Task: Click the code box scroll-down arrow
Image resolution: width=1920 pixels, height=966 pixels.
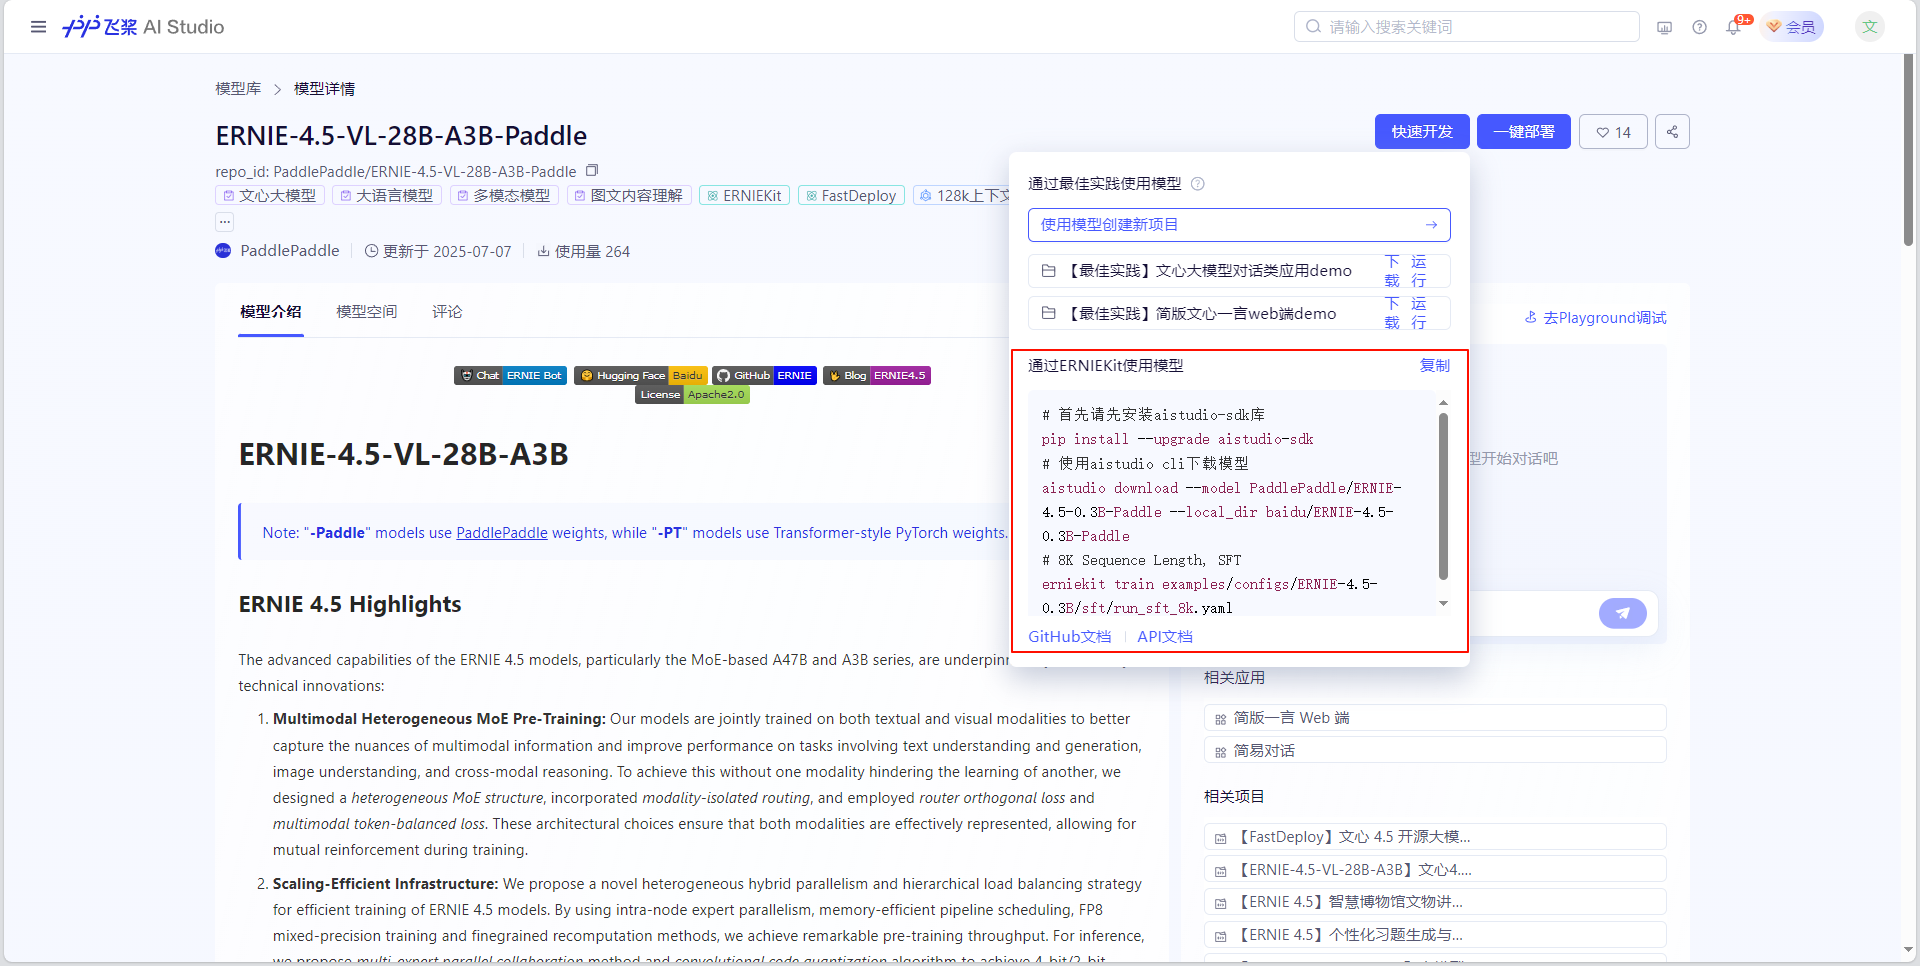Action: pos(1443,603)
